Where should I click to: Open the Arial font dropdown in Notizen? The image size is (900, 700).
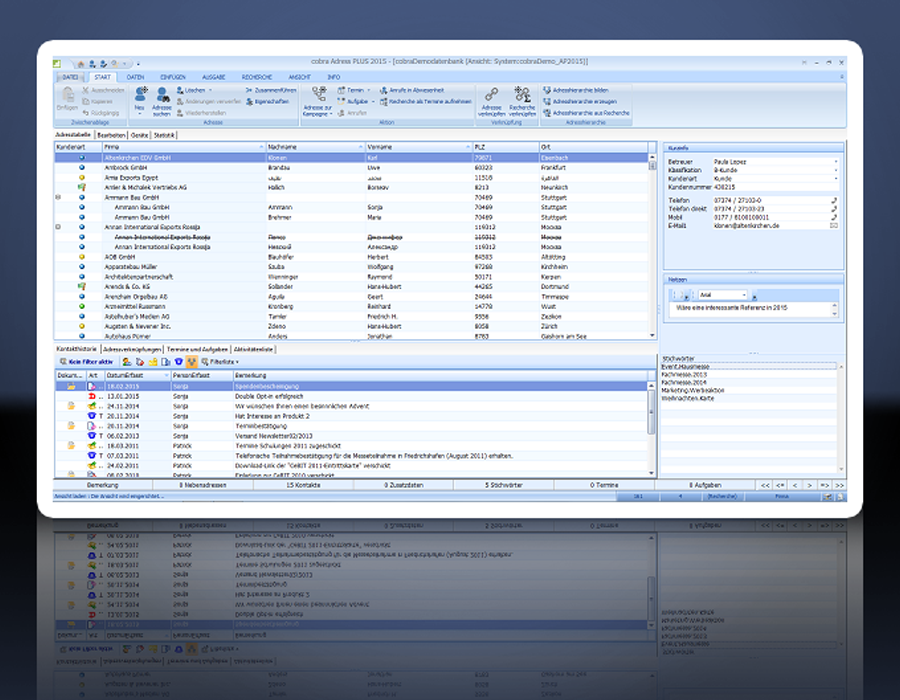[745, 296]
